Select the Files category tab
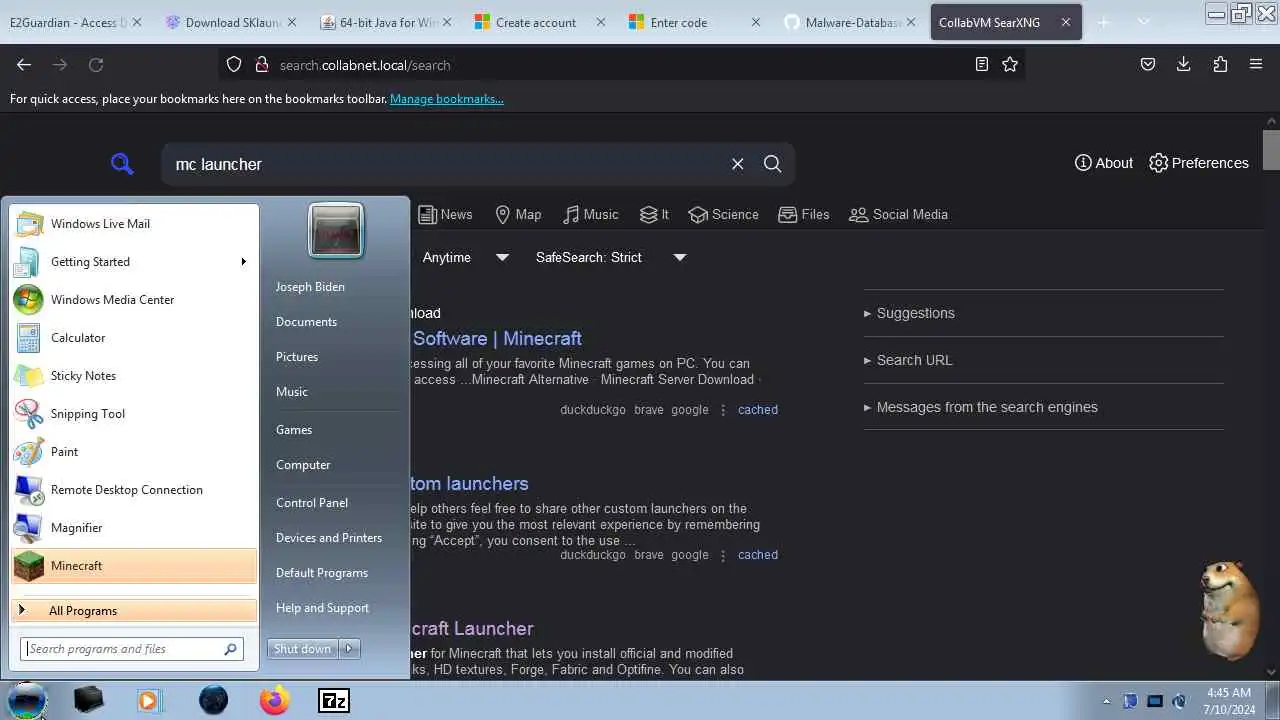The image size is (1280, 720). point(804,214)
